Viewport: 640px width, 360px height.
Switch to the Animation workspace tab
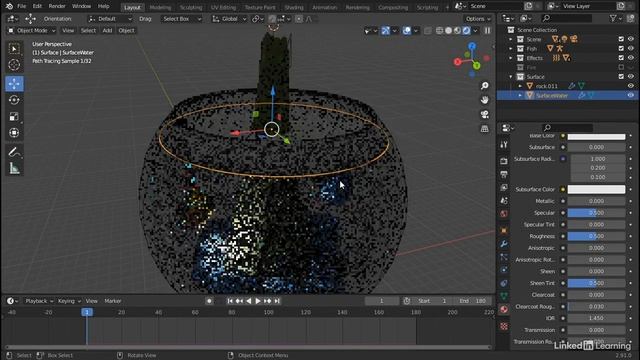pos(324,7)
